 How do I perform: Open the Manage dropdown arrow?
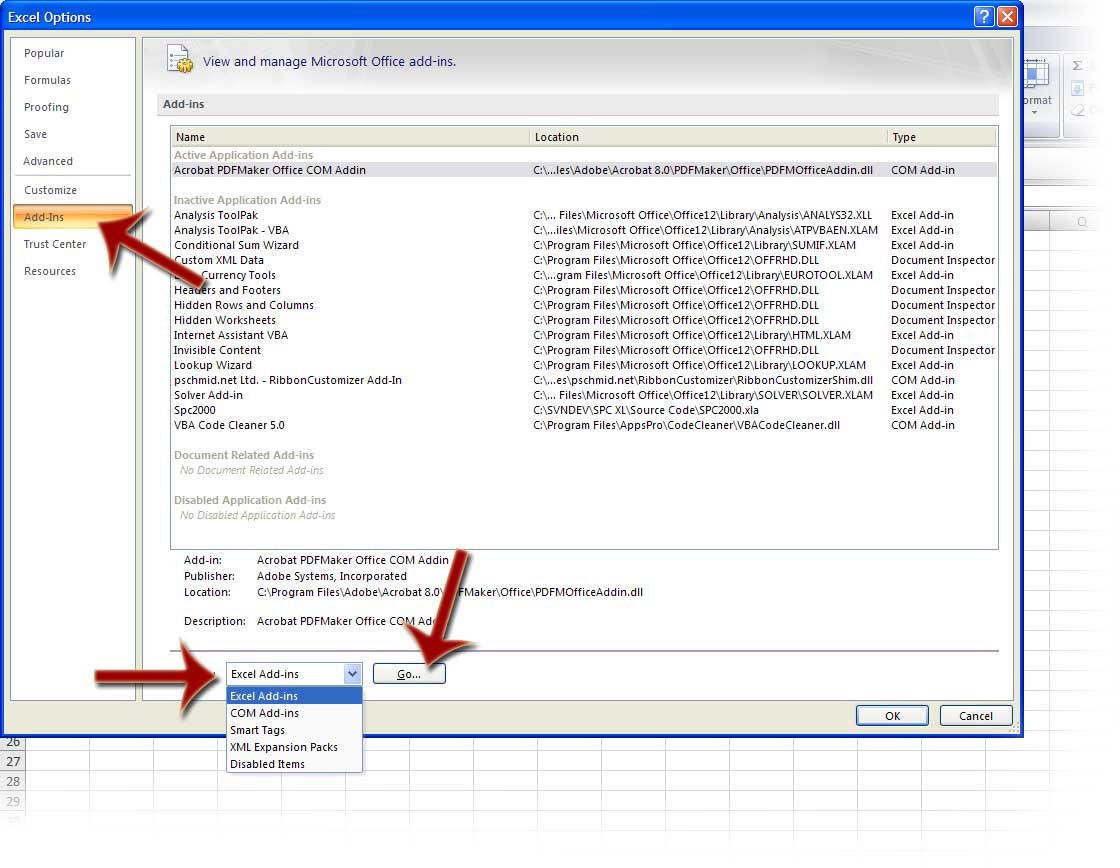pyautogui.click(x=353, y=673)
